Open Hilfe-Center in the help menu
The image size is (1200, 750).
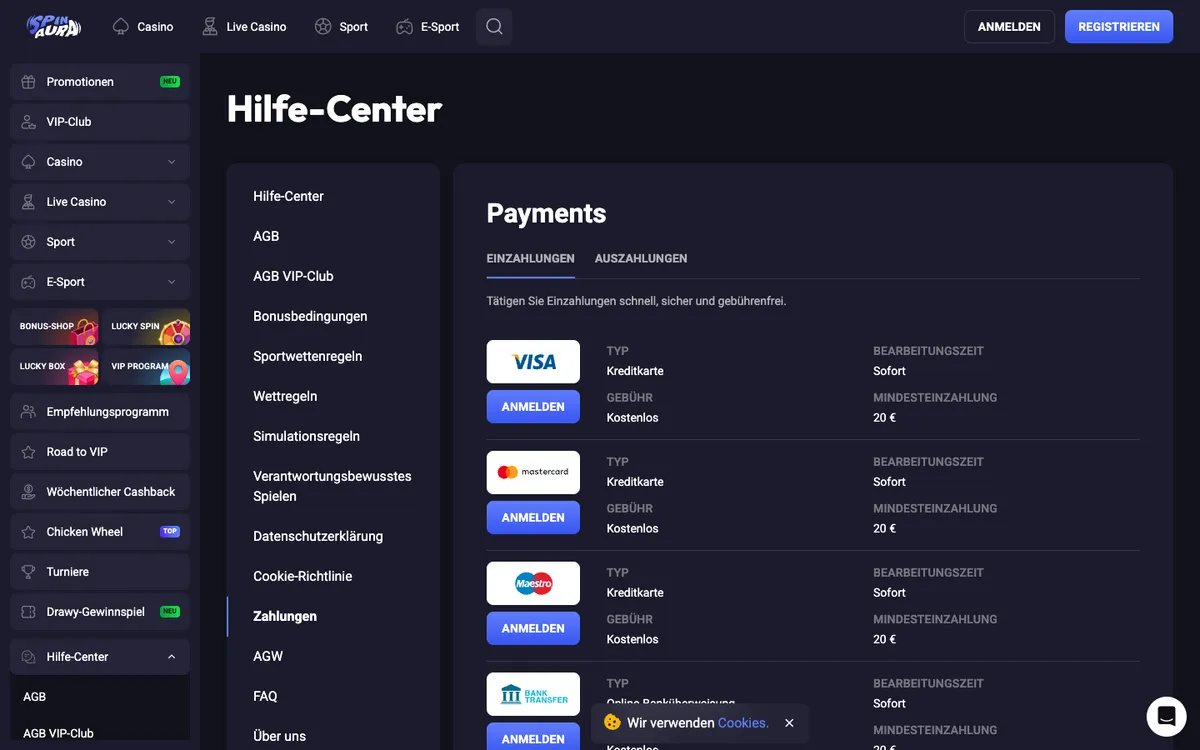pyautogui.click(x=288, y=196)
